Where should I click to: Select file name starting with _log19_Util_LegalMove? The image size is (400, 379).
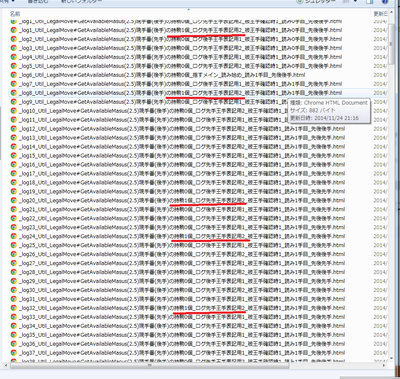[182, 191]
